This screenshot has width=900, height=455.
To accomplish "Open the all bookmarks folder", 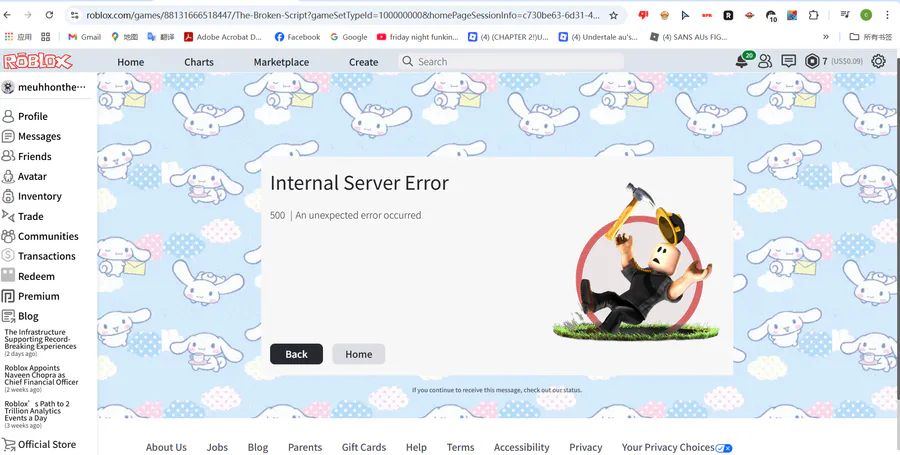I will pos(871,37).
